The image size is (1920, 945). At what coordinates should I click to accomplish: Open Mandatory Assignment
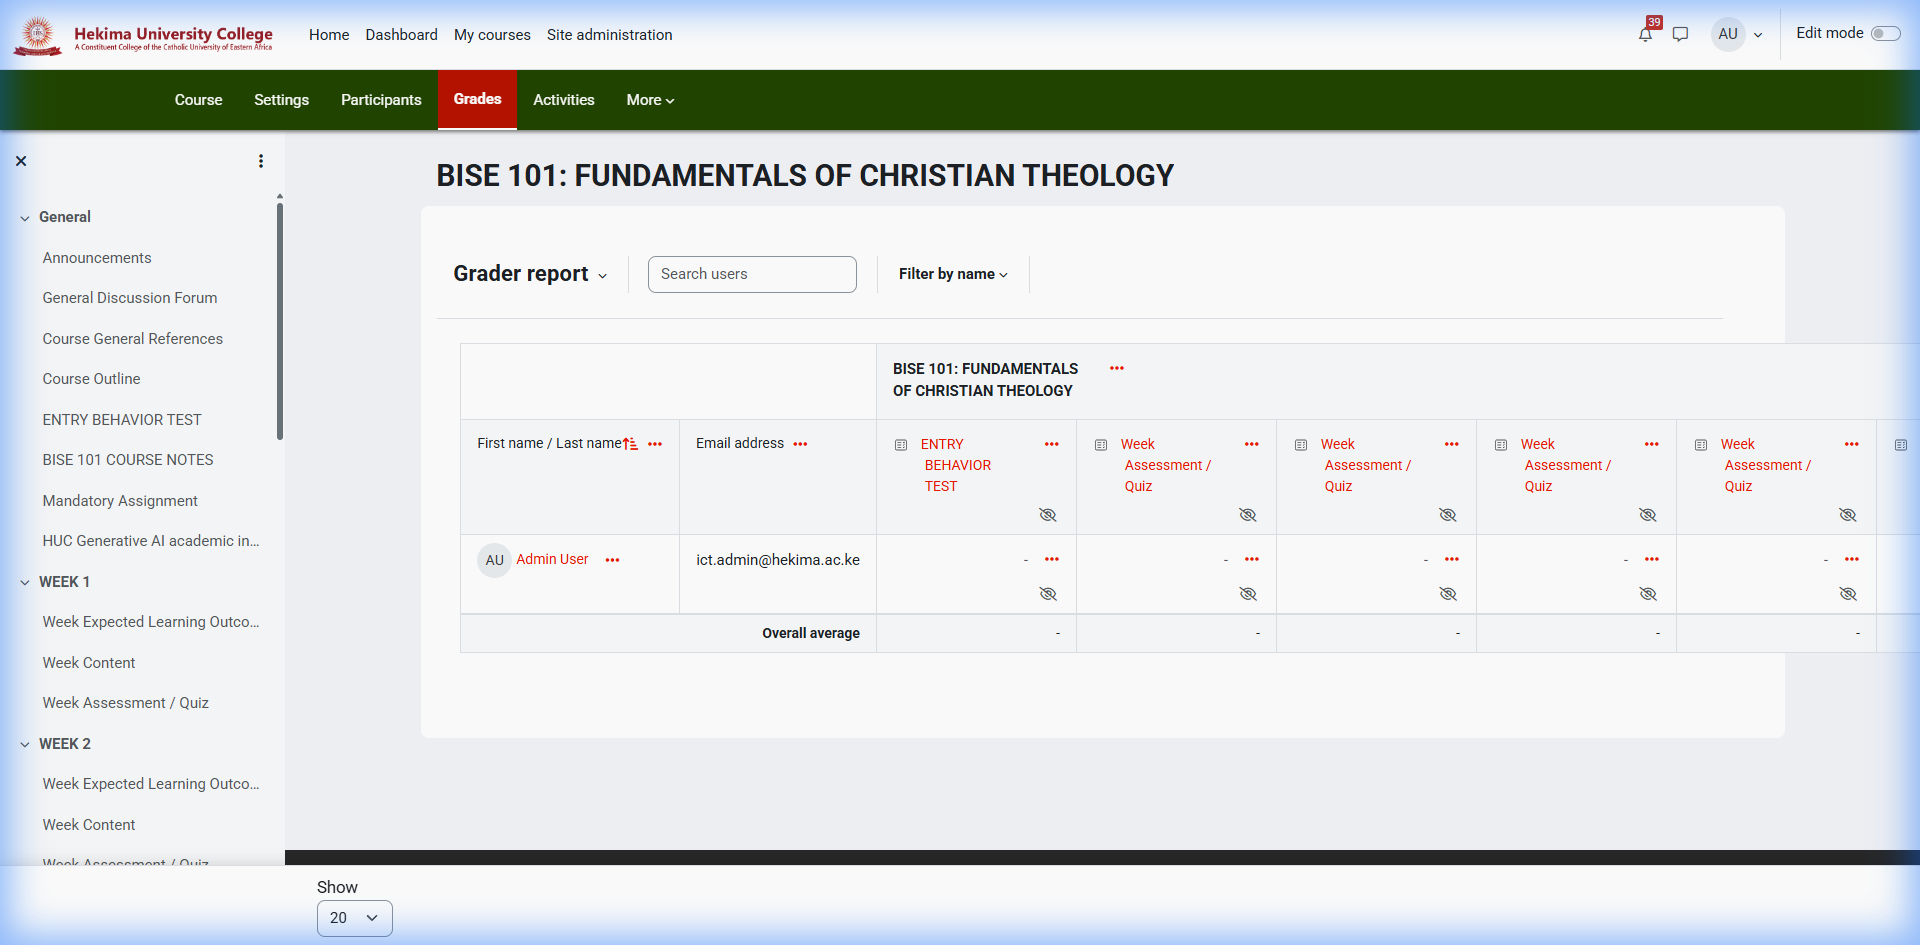pos(120,501)
